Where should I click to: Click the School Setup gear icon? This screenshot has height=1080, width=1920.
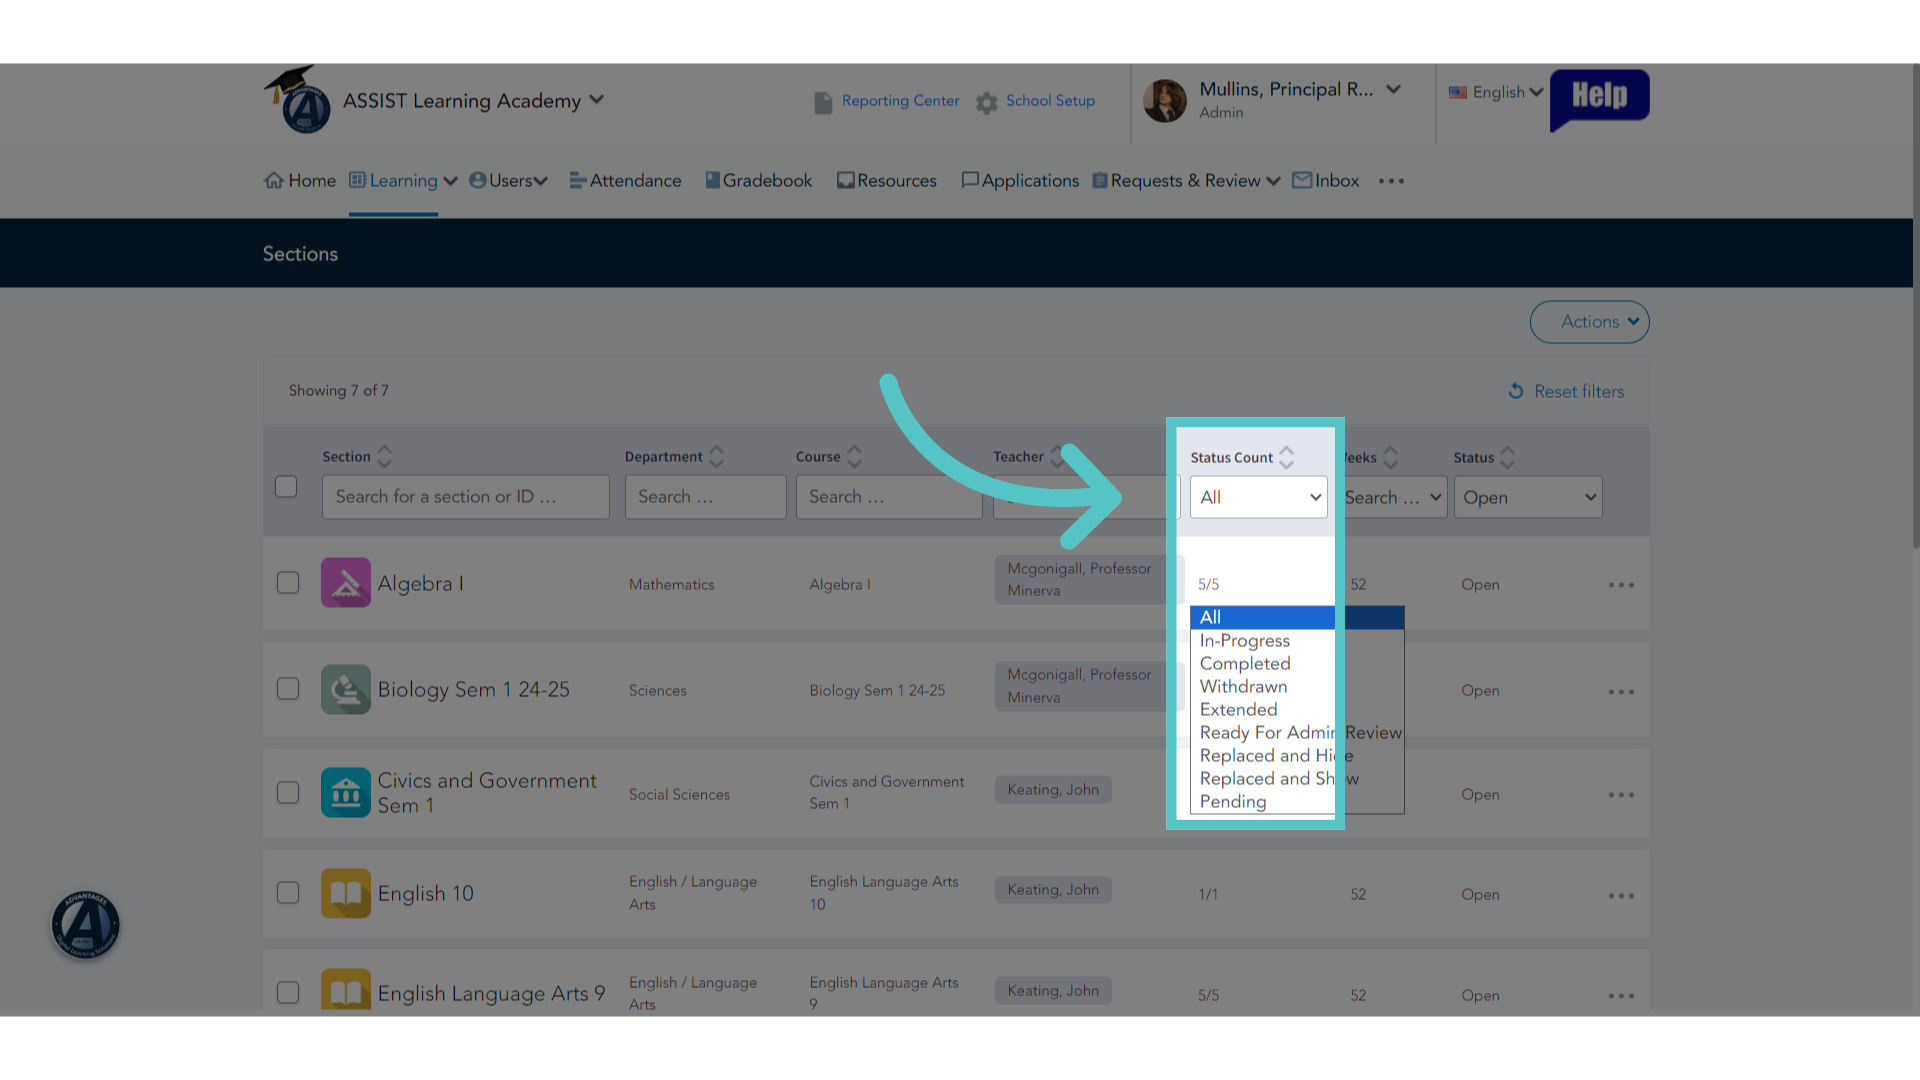point(987,102)
